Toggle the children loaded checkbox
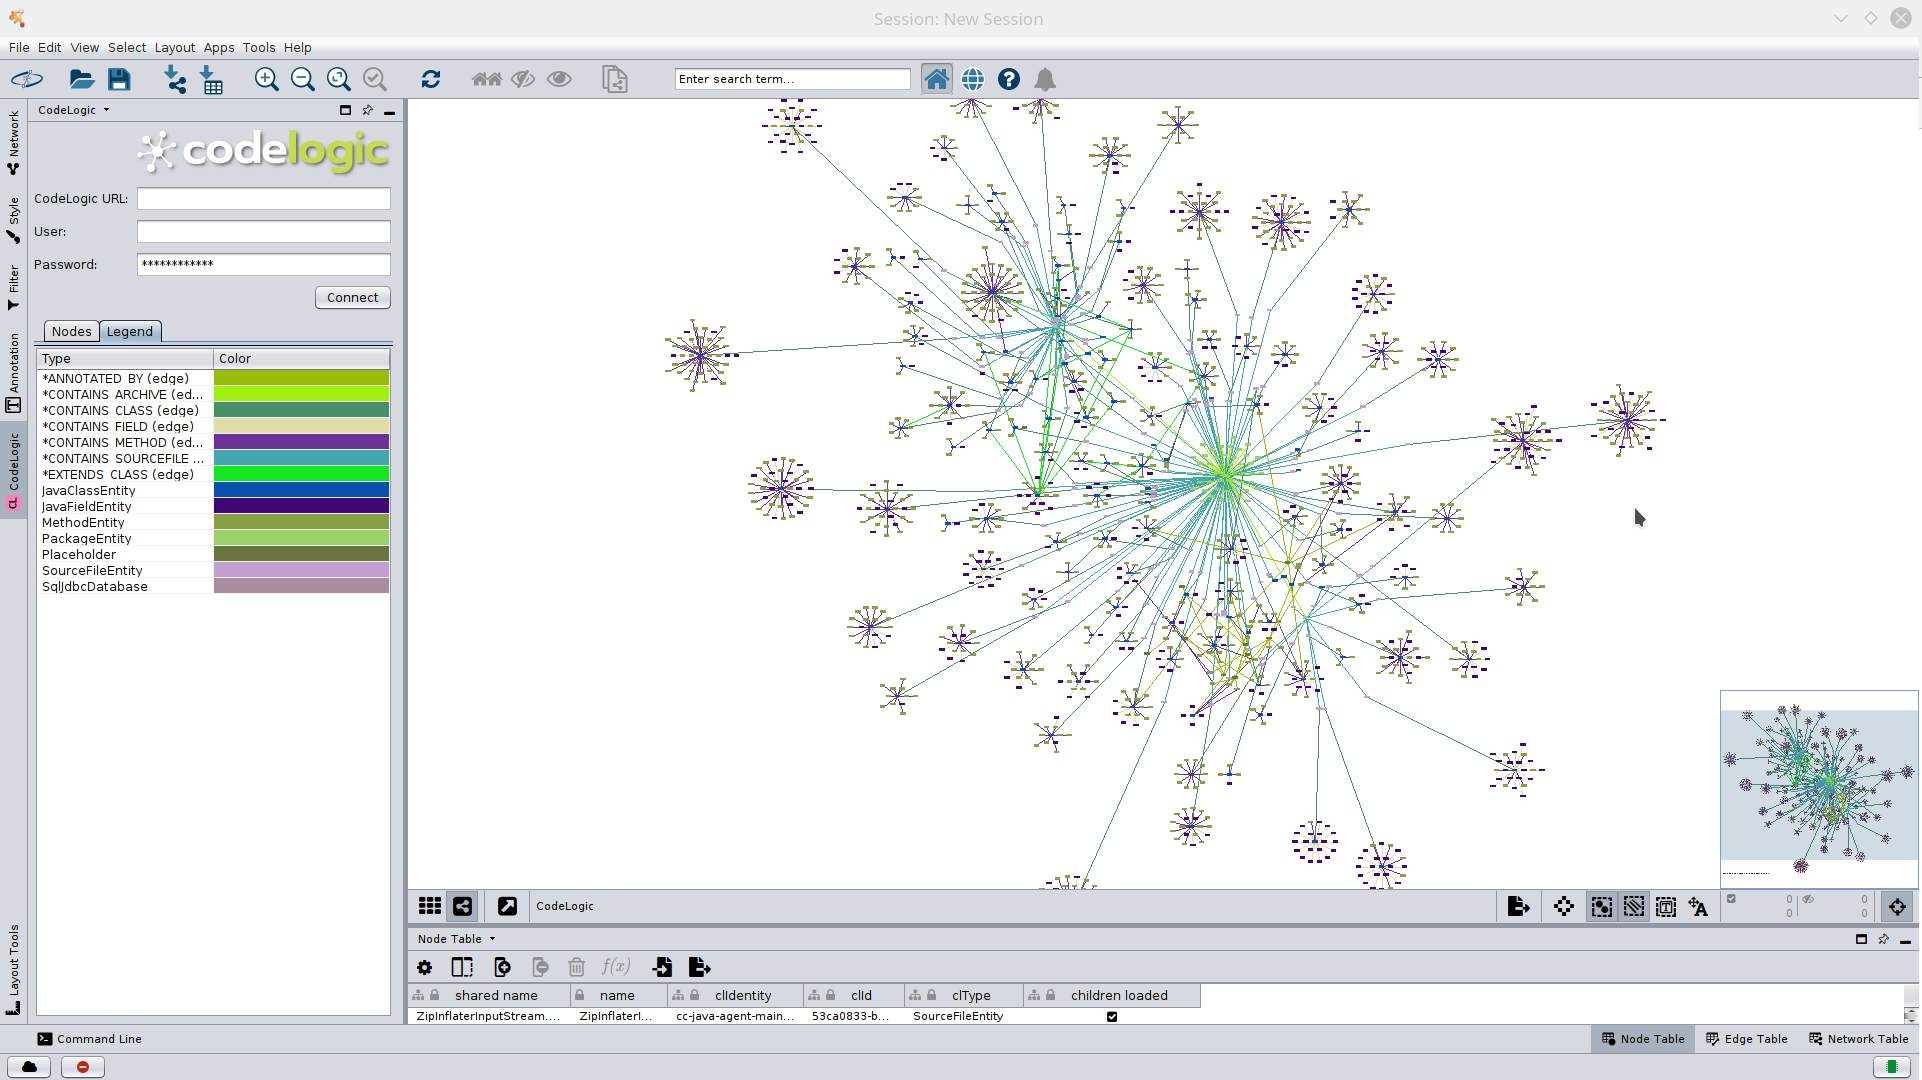 tap(1112, 1016)
